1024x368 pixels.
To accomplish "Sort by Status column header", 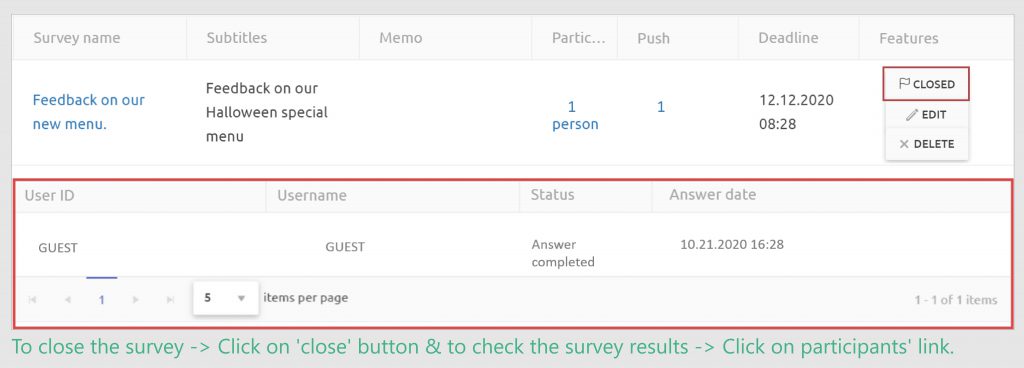I will click(x=552, y=194).
